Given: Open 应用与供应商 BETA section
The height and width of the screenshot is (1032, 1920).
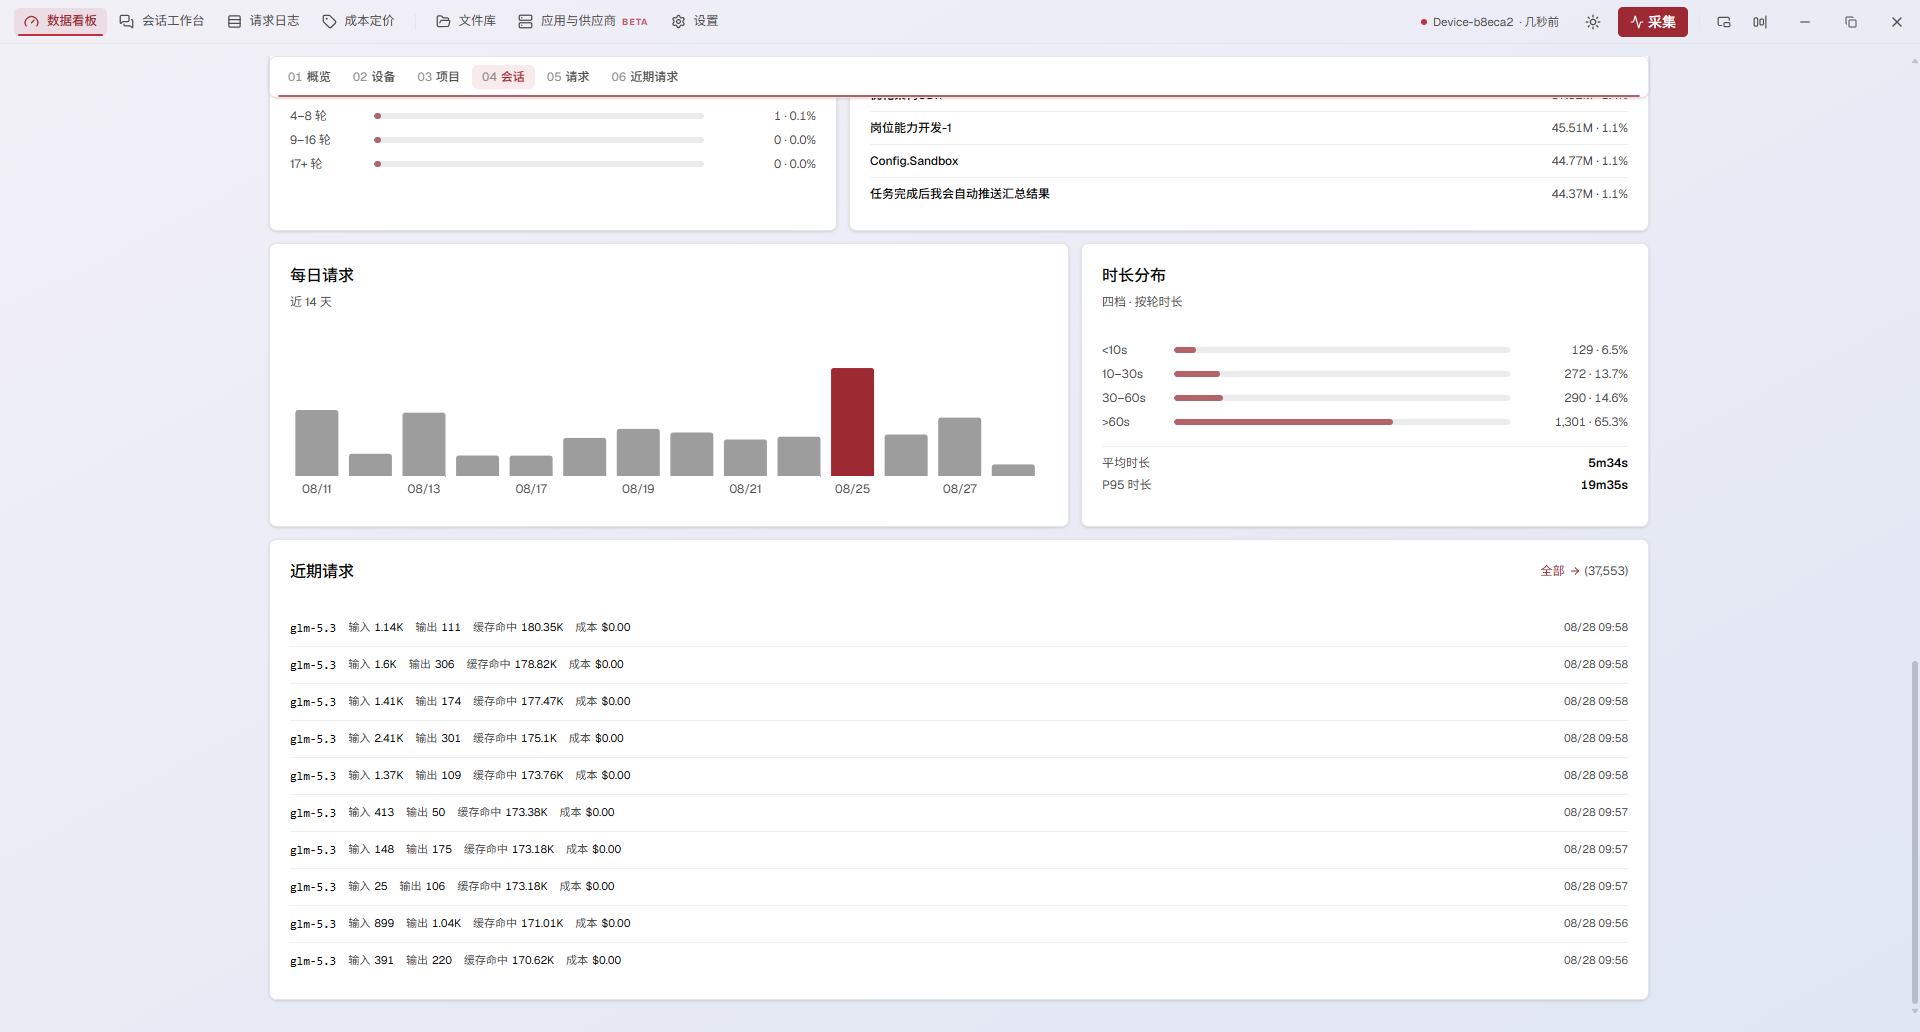Looking at the screenshot, I should pos(583,21).
